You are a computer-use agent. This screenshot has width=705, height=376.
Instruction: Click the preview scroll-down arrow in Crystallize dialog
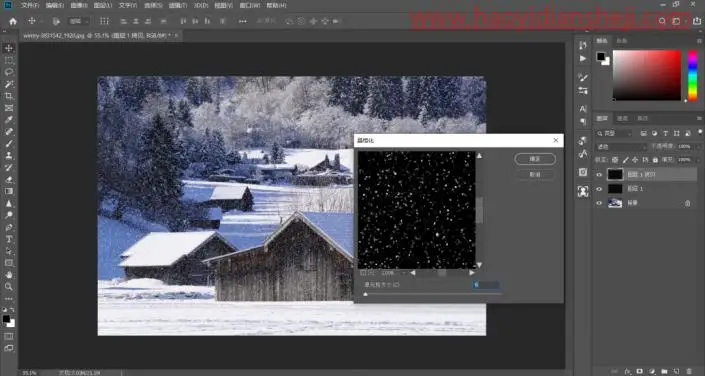click(x=479, y=265)
